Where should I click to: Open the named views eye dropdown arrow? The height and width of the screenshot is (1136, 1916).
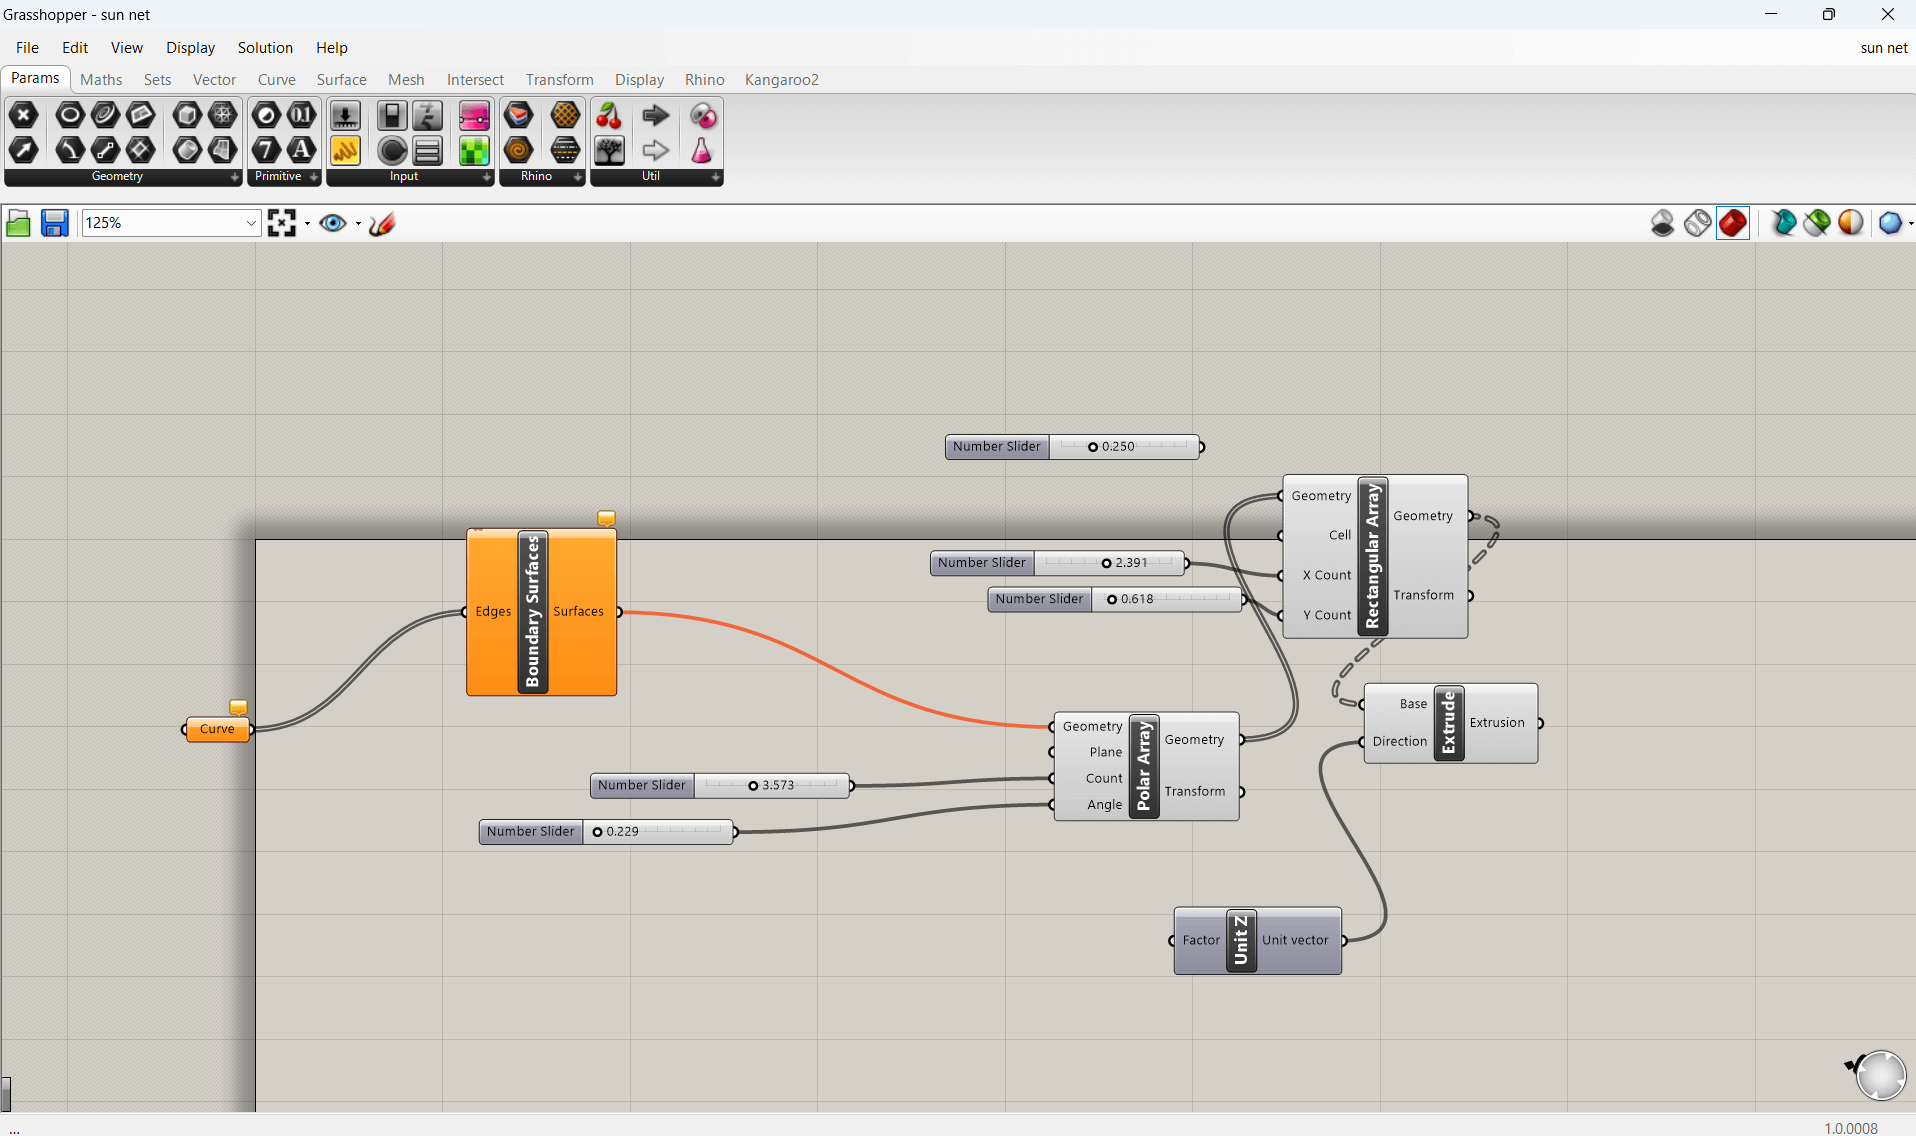pos(358,223)
